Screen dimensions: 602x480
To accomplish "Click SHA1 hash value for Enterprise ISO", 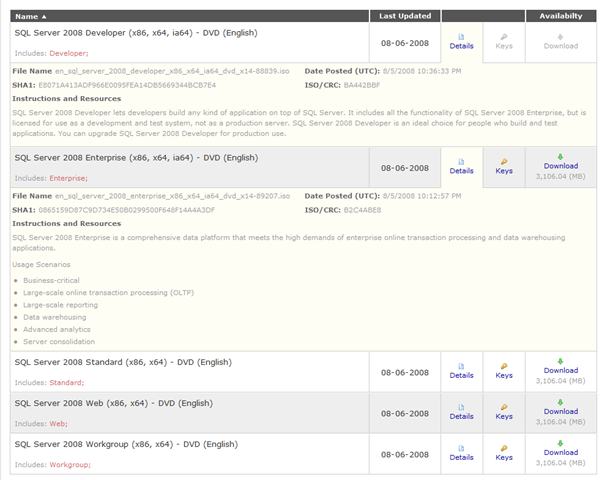I will (x=127, y=210).
